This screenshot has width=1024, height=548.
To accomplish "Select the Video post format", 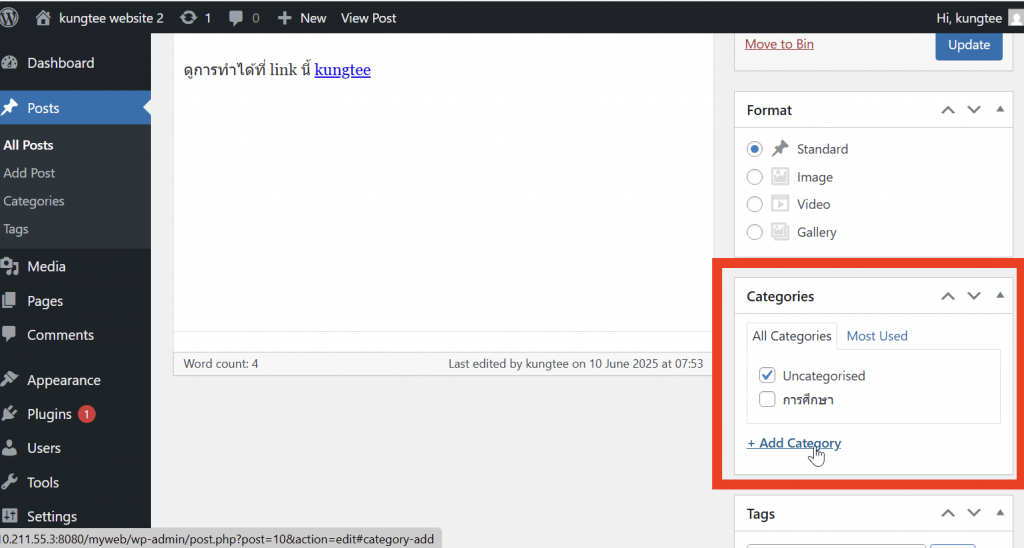I will pos(754,204).
